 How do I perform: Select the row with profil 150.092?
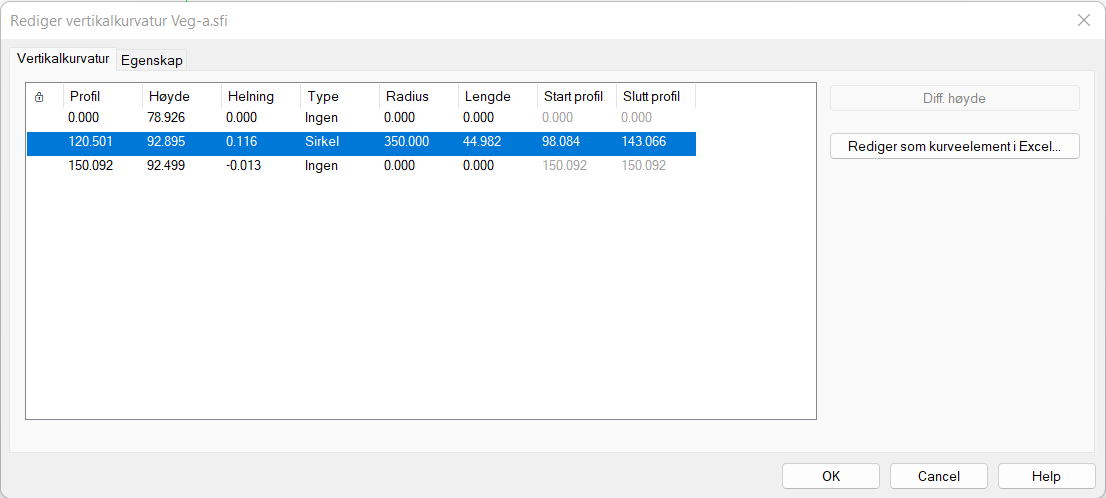[90, 166]
